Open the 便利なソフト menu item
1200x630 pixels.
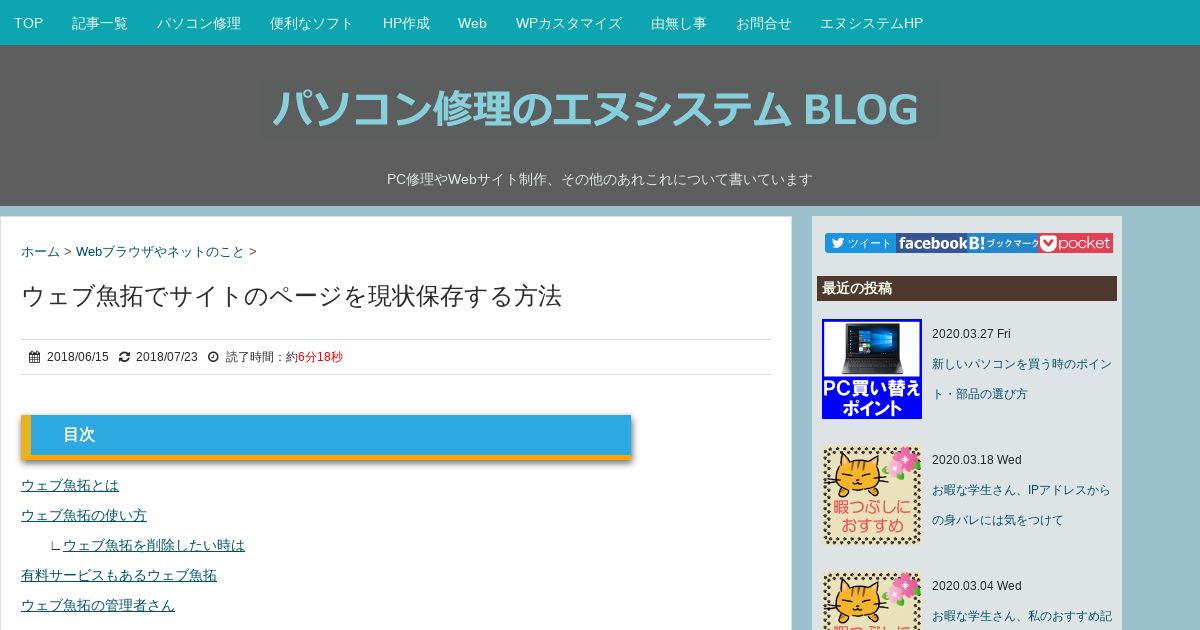pos(312,22)
